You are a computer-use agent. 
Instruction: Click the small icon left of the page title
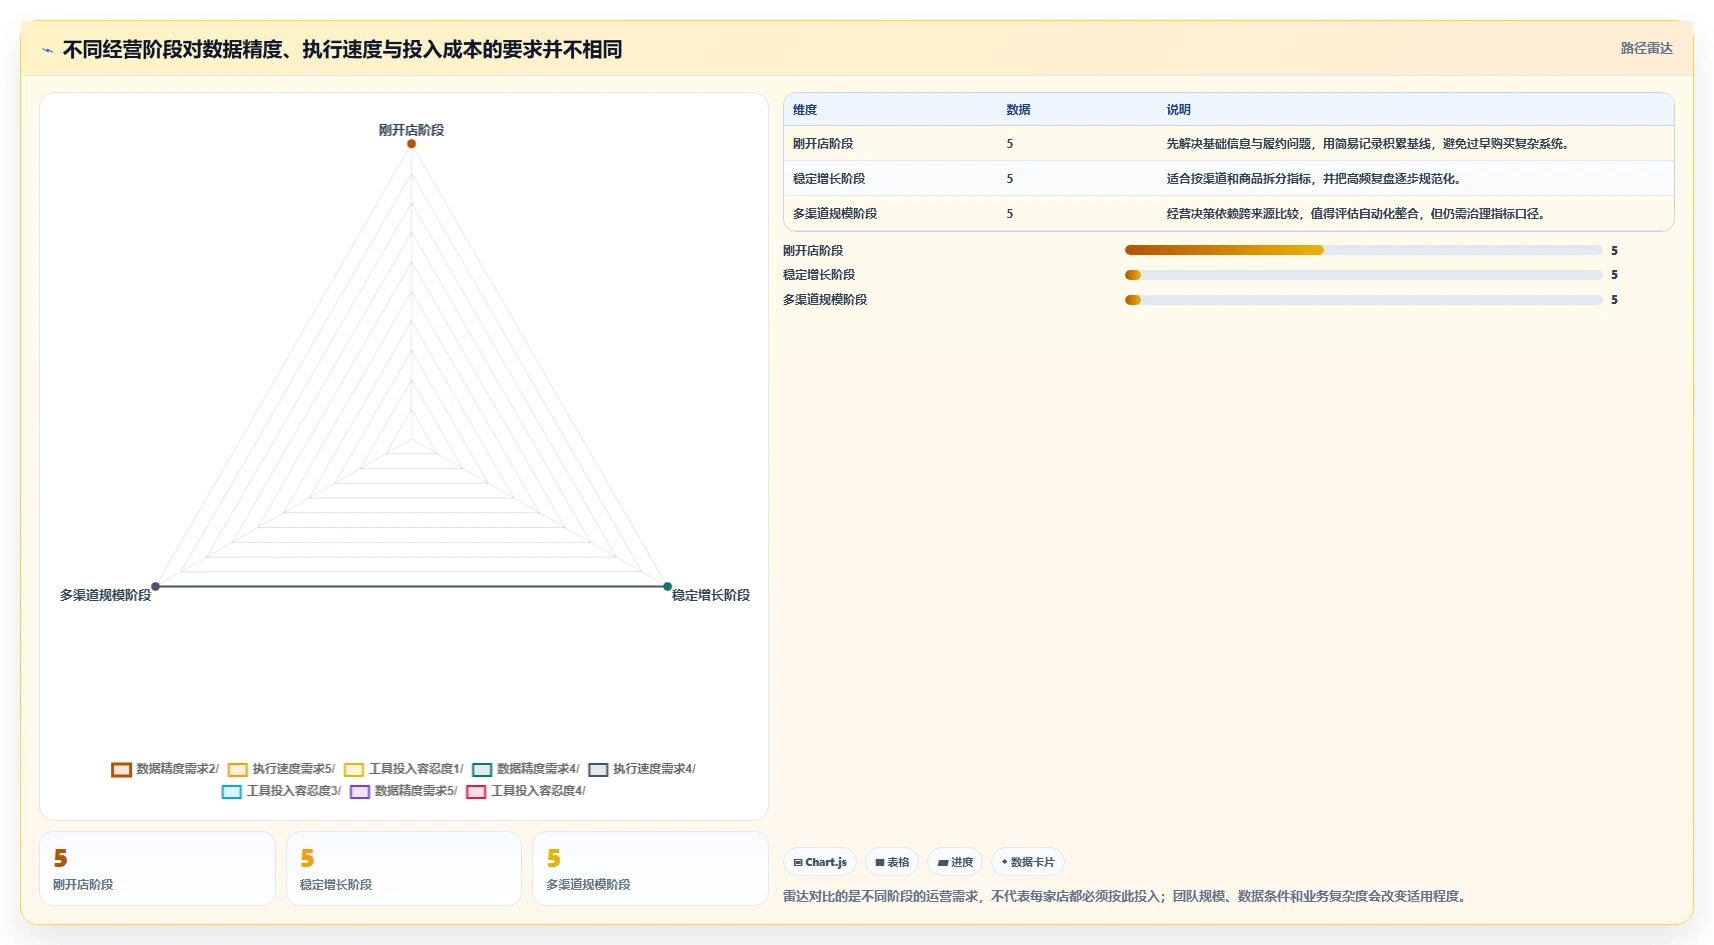(47, 50)
